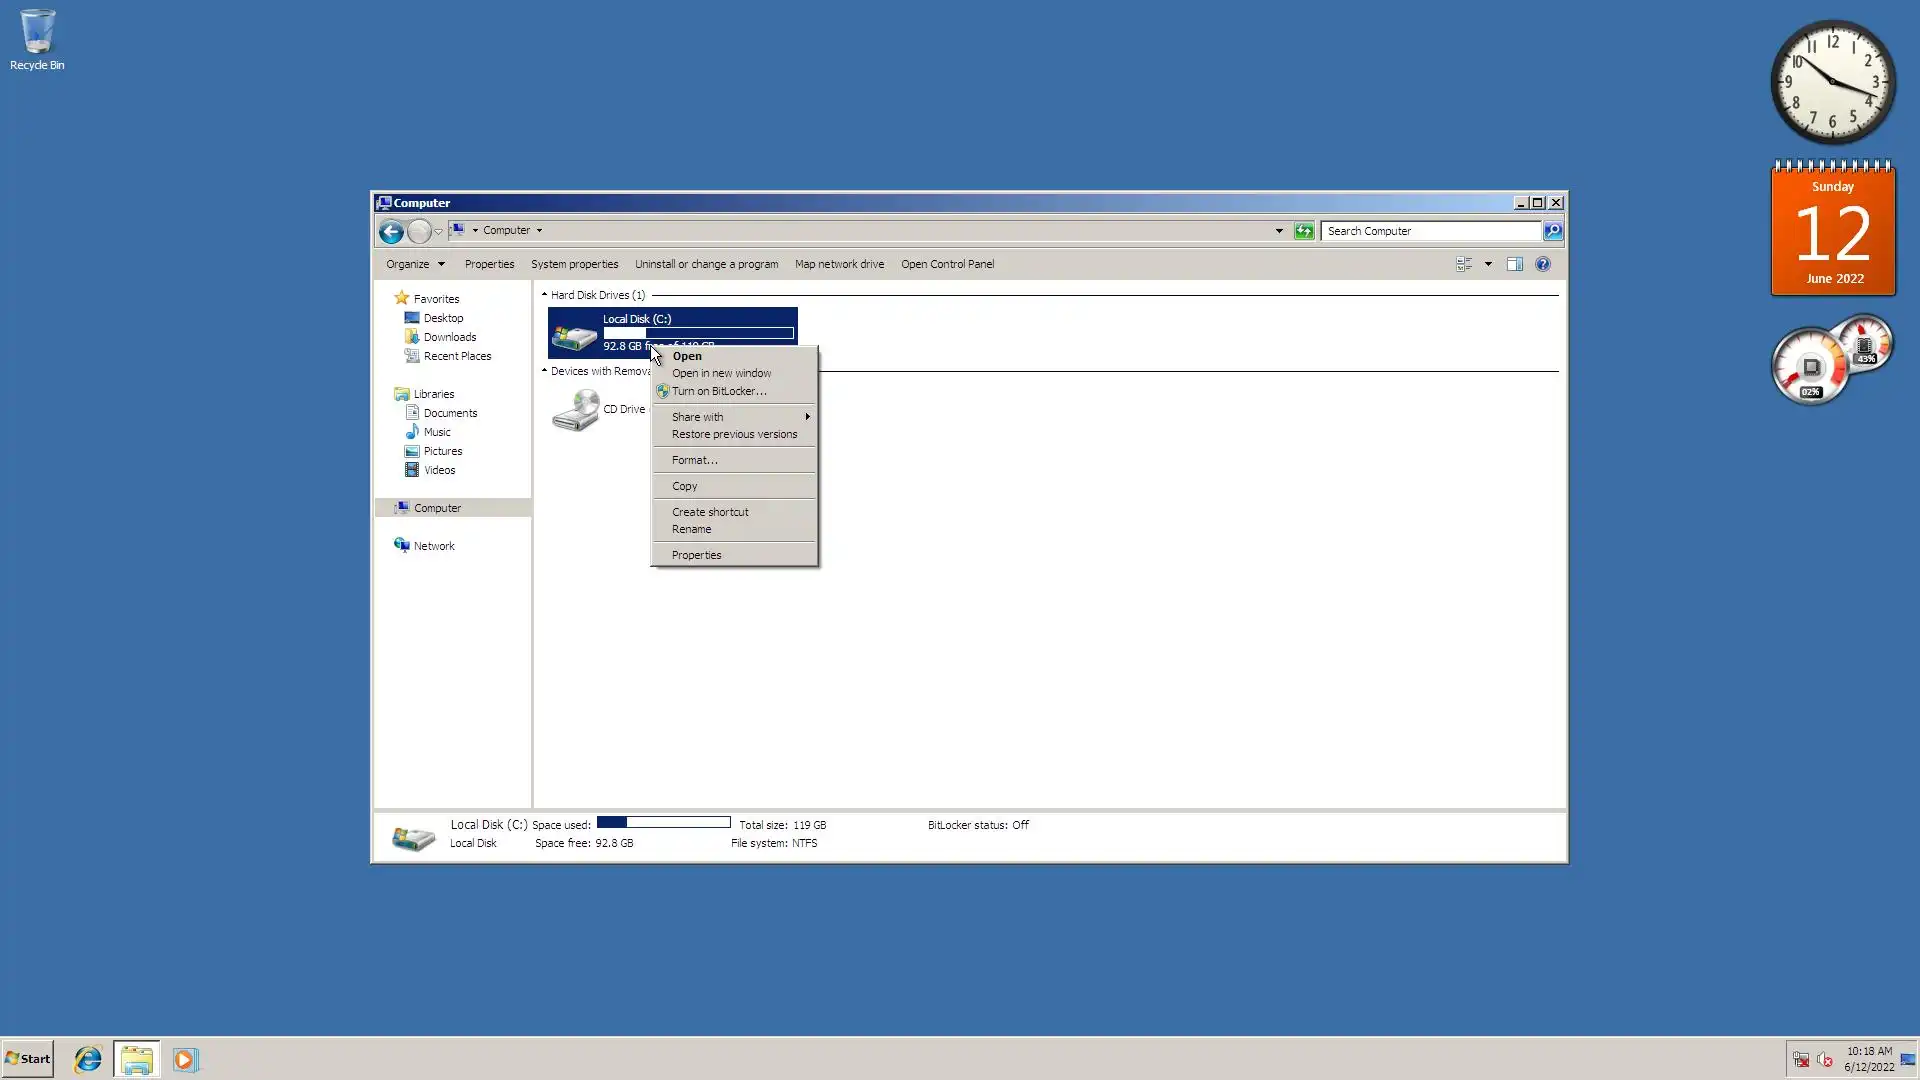Click the Back navigation arrow button
The height and width of the screenshot is (1080, 1920).
(x=391, y=231)
